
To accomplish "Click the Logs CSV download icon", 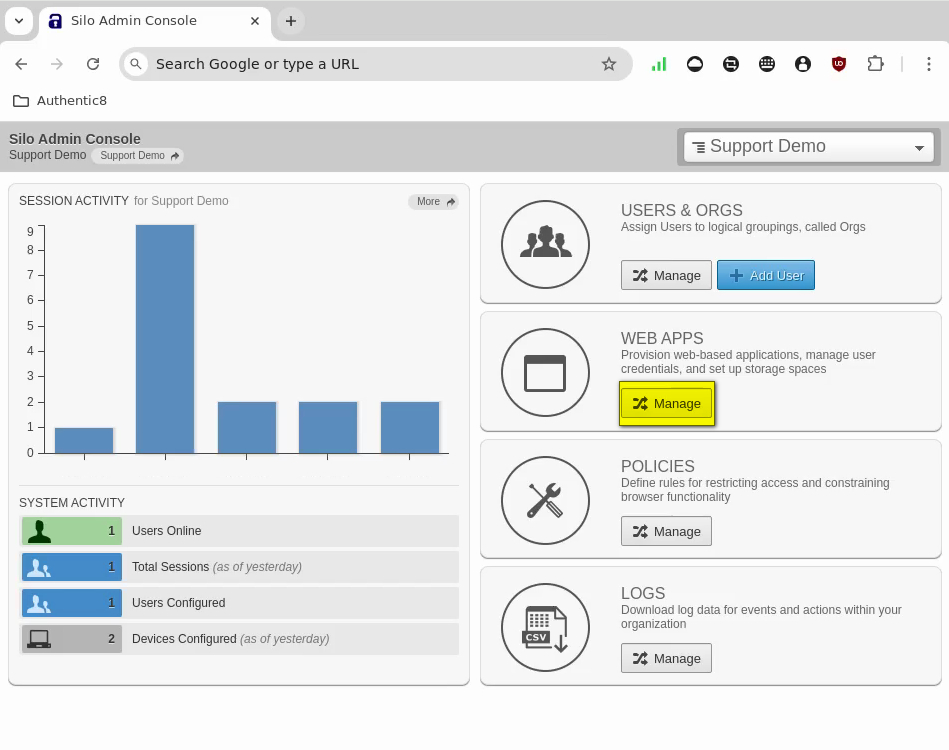I will 545,628.
